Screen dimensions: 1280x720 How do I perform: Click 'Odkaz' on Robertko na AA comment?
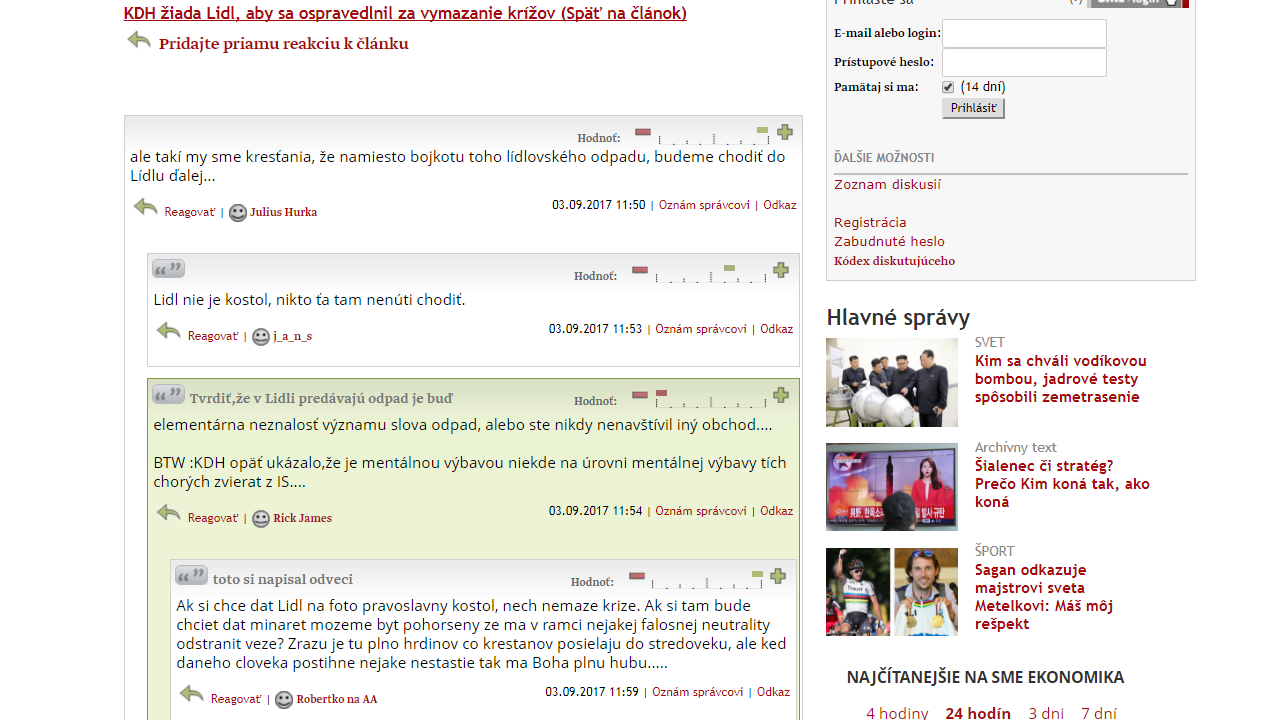click(773, 692)
